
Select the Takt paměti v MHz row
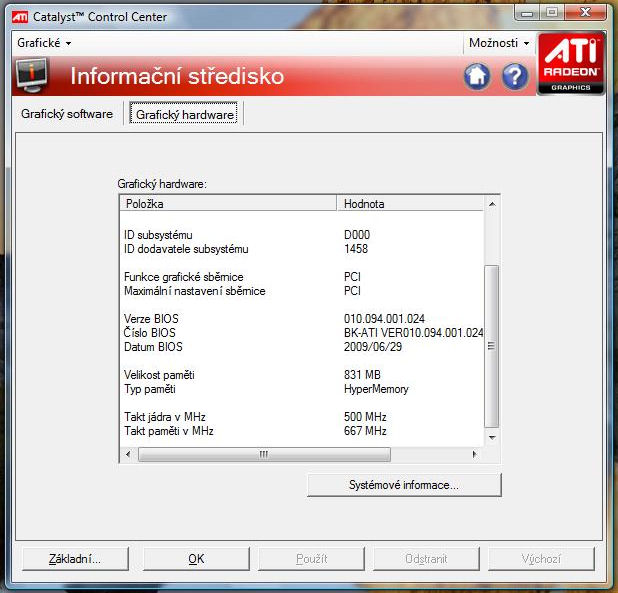[x=302, y=431]
